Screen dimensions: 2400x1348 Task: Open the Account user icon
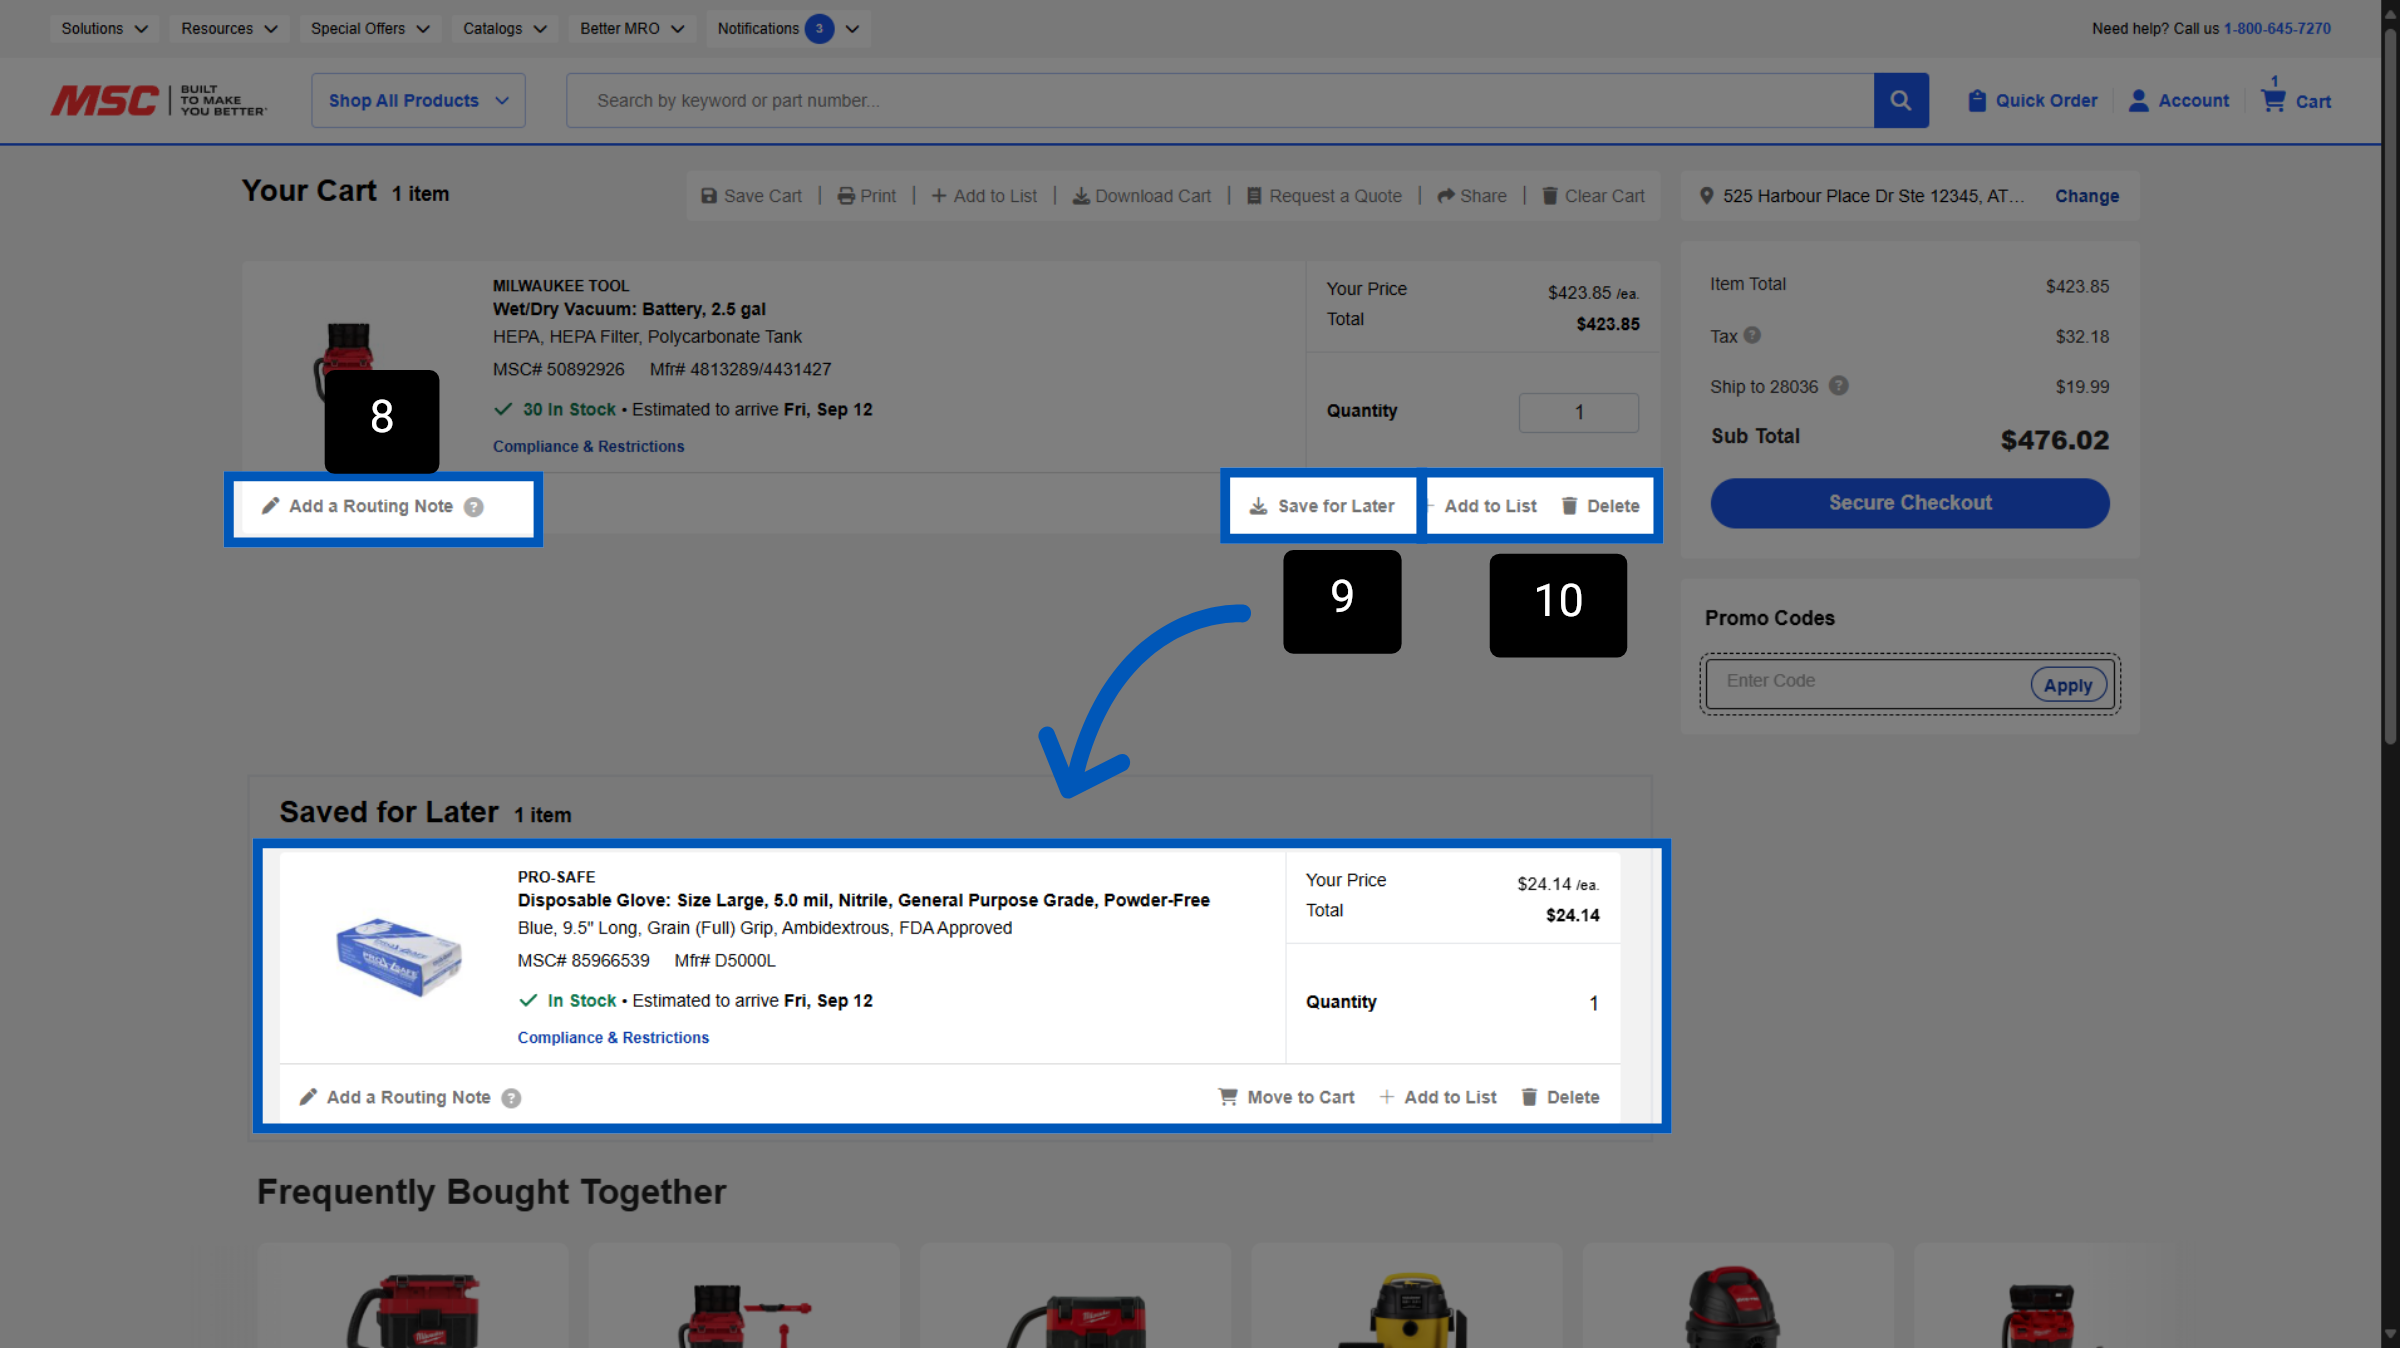click(2138, 100)
